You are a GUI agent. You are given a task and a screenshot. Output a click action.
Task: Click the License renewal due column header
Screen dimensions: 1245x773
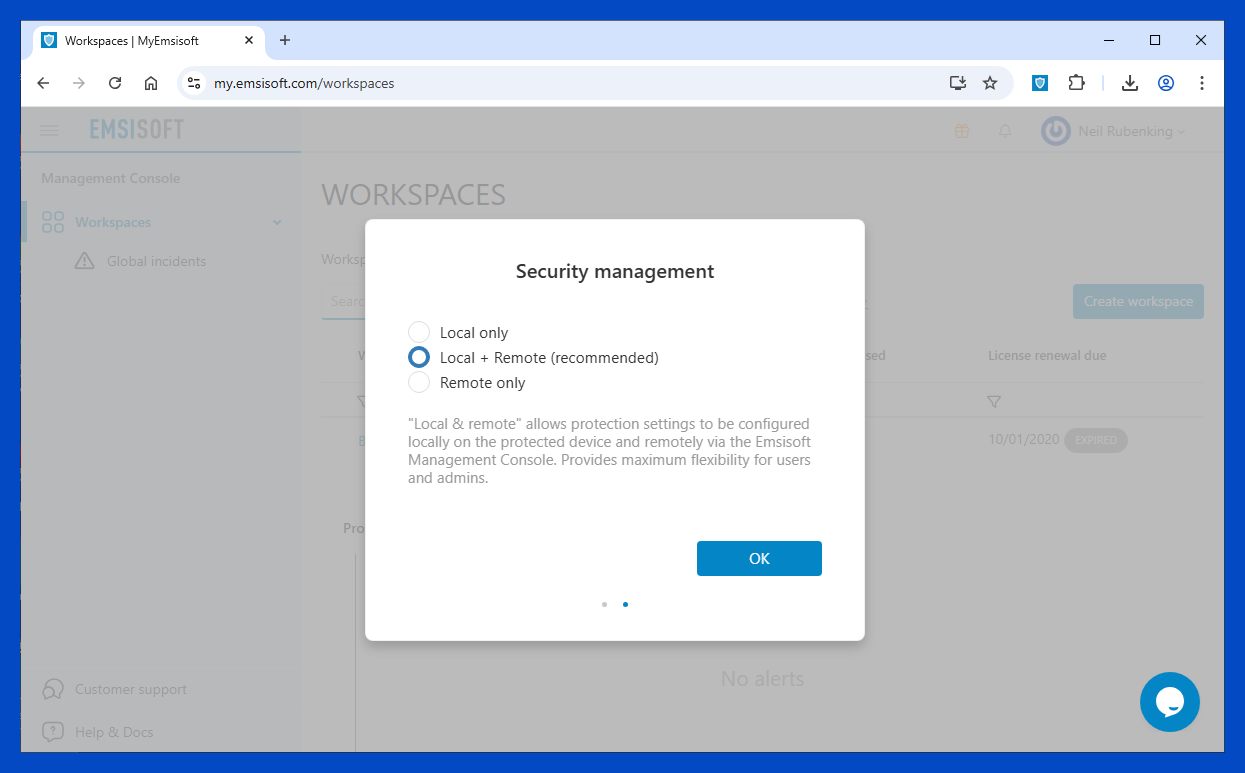point(1047,355)
